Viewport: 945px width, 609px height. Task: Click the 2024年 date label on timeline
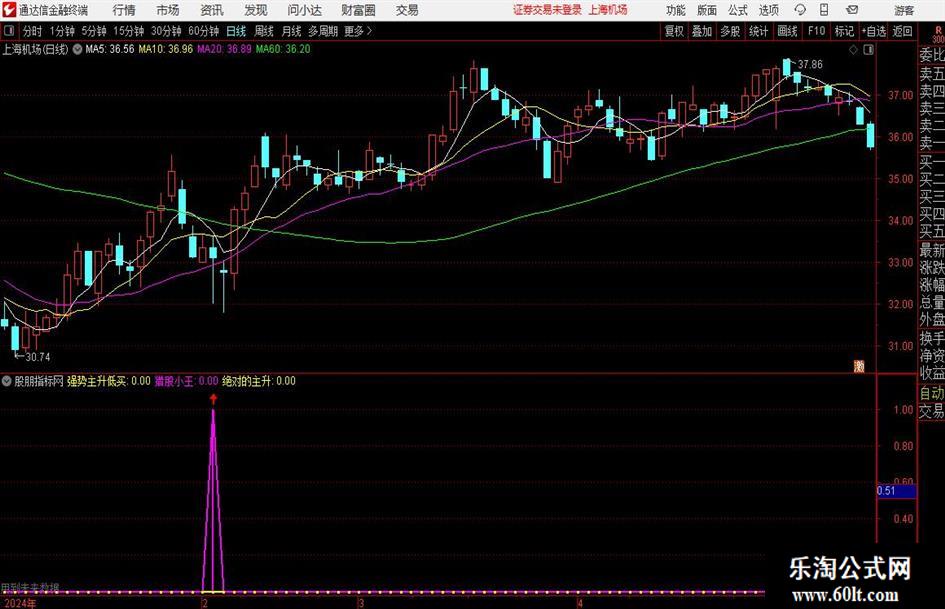coord(19,604)
